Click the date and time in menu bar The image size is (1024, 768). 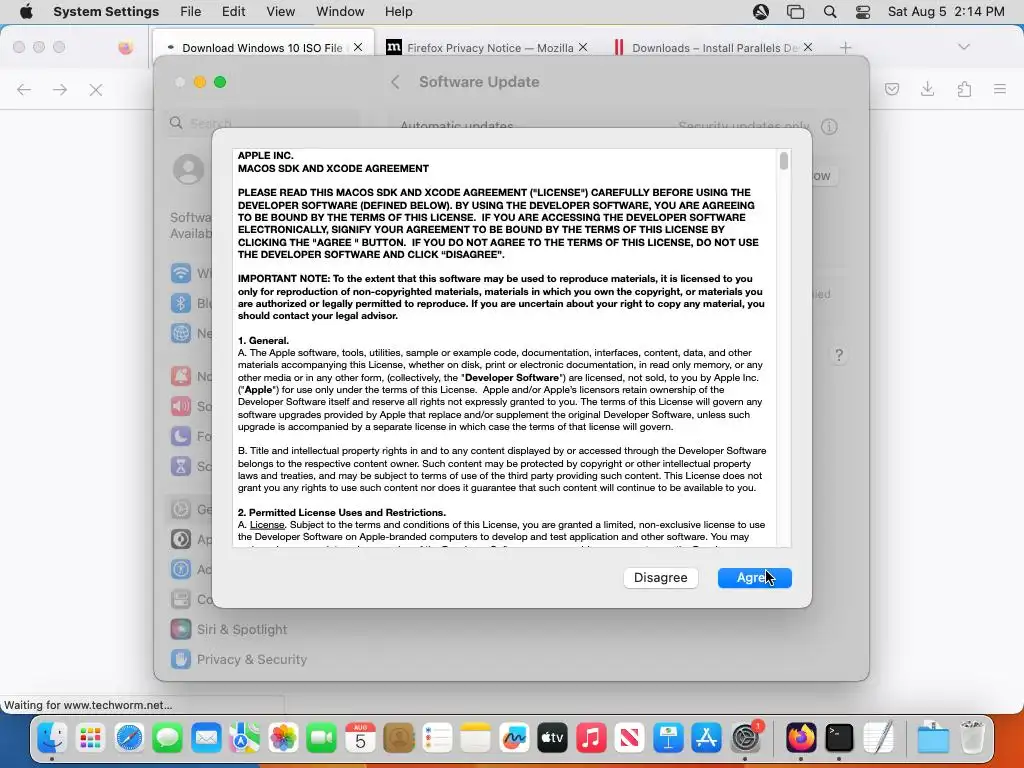946,12
